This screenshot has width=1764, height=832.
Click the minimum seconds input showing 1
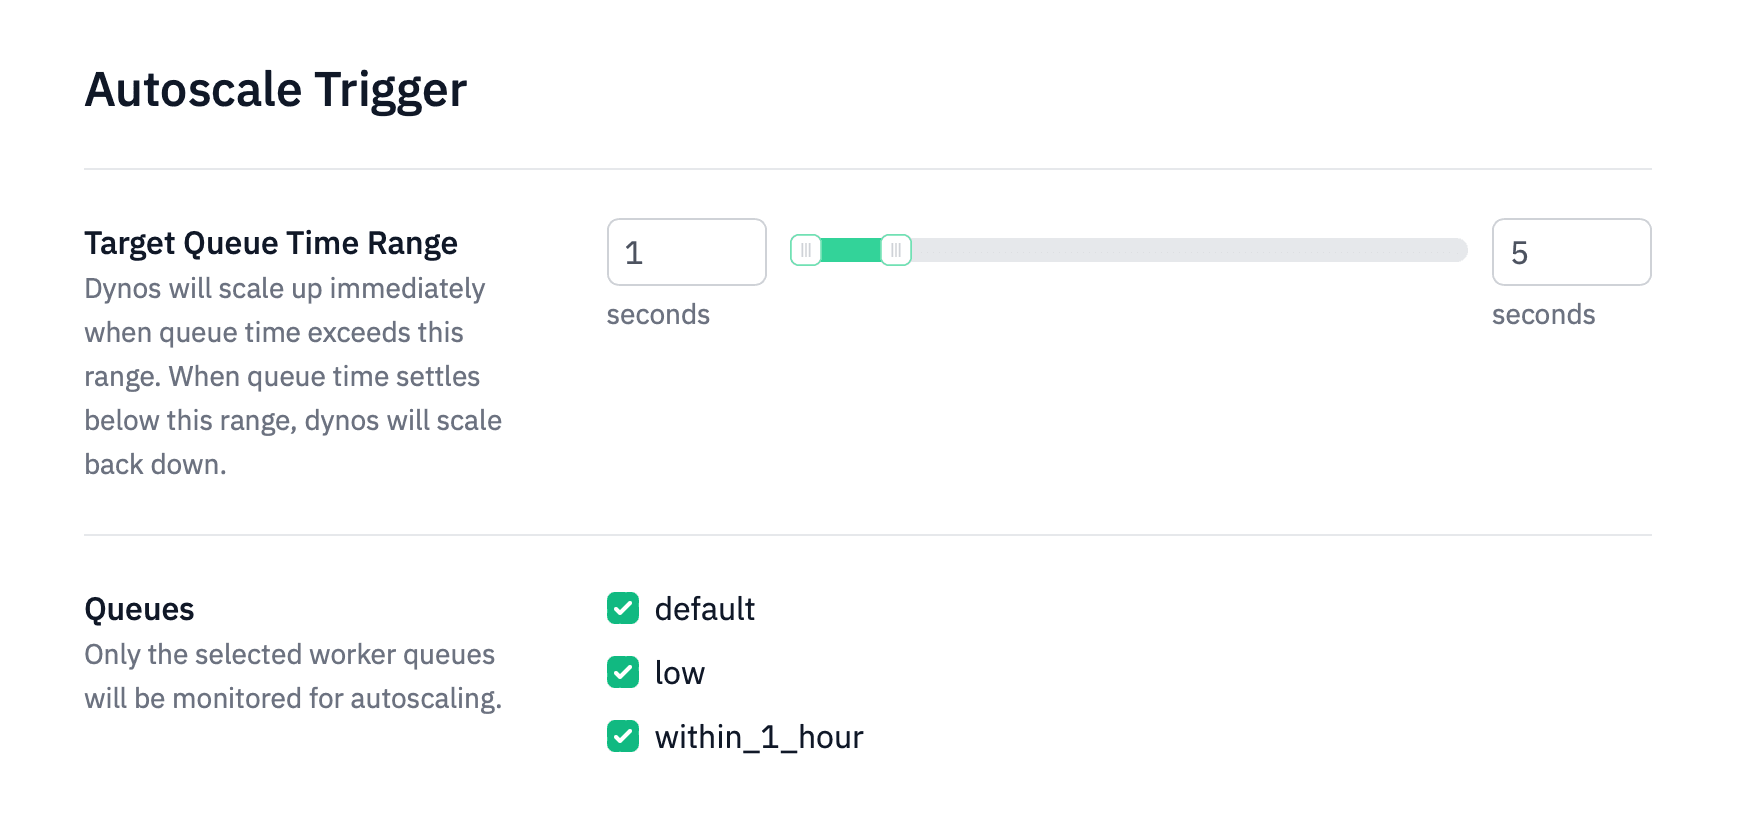click(x=686, y=252)
